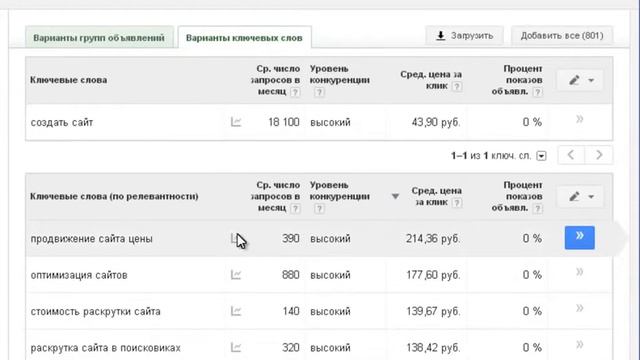Click the 138,42 руб. price cell
640x360 pixels.
coord(433,347)
